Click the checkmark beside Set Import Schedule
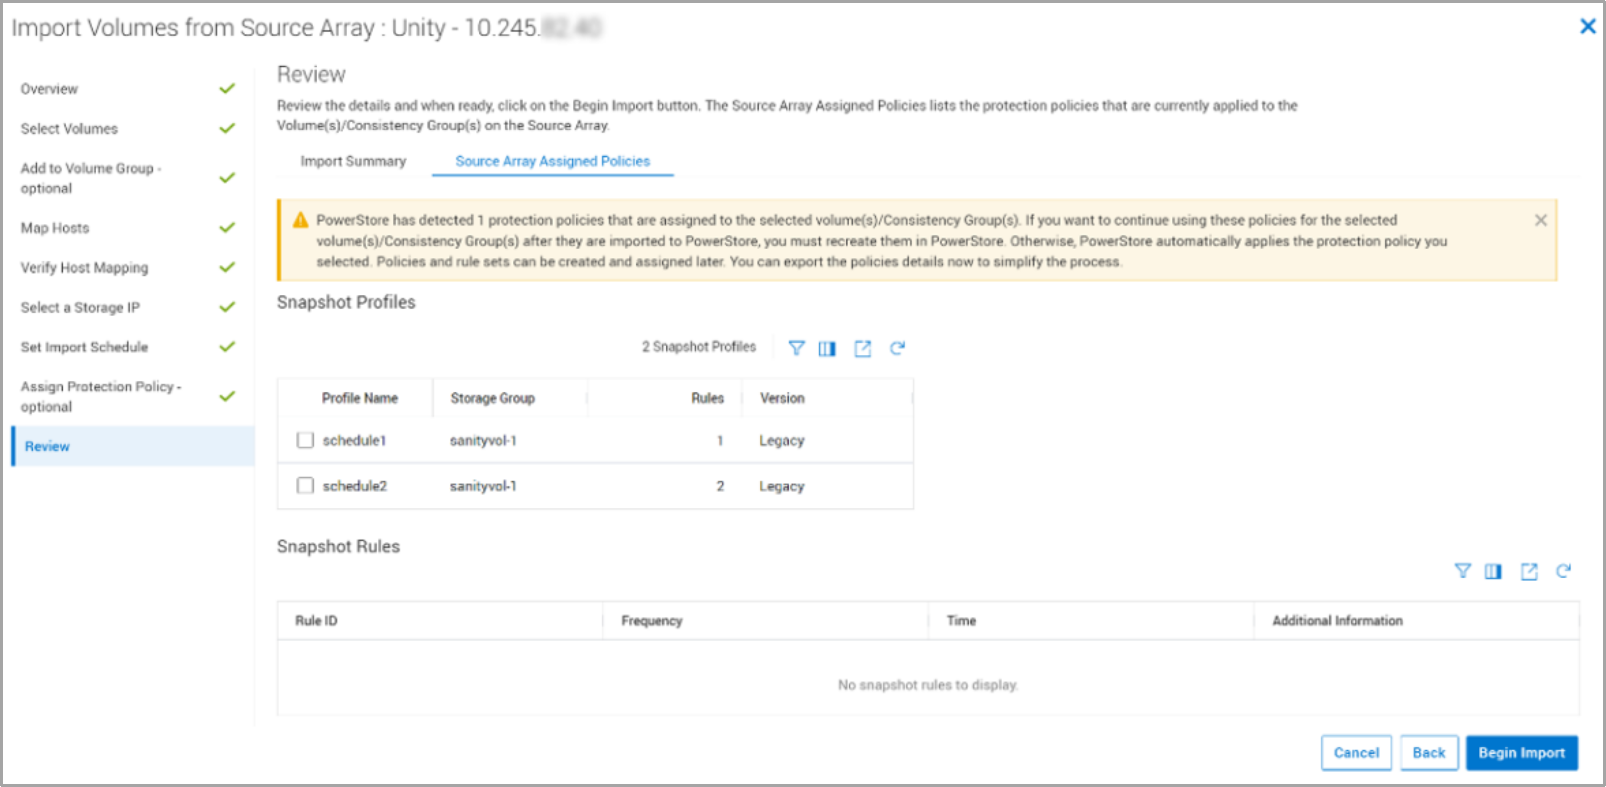This screenshot has height=787, width=1606. click(227, 346)
